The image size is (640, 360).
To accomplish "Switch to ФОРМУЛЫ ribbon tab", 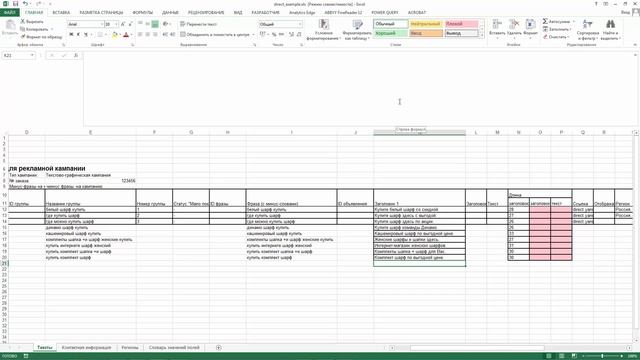I will (x=142, y=13).
